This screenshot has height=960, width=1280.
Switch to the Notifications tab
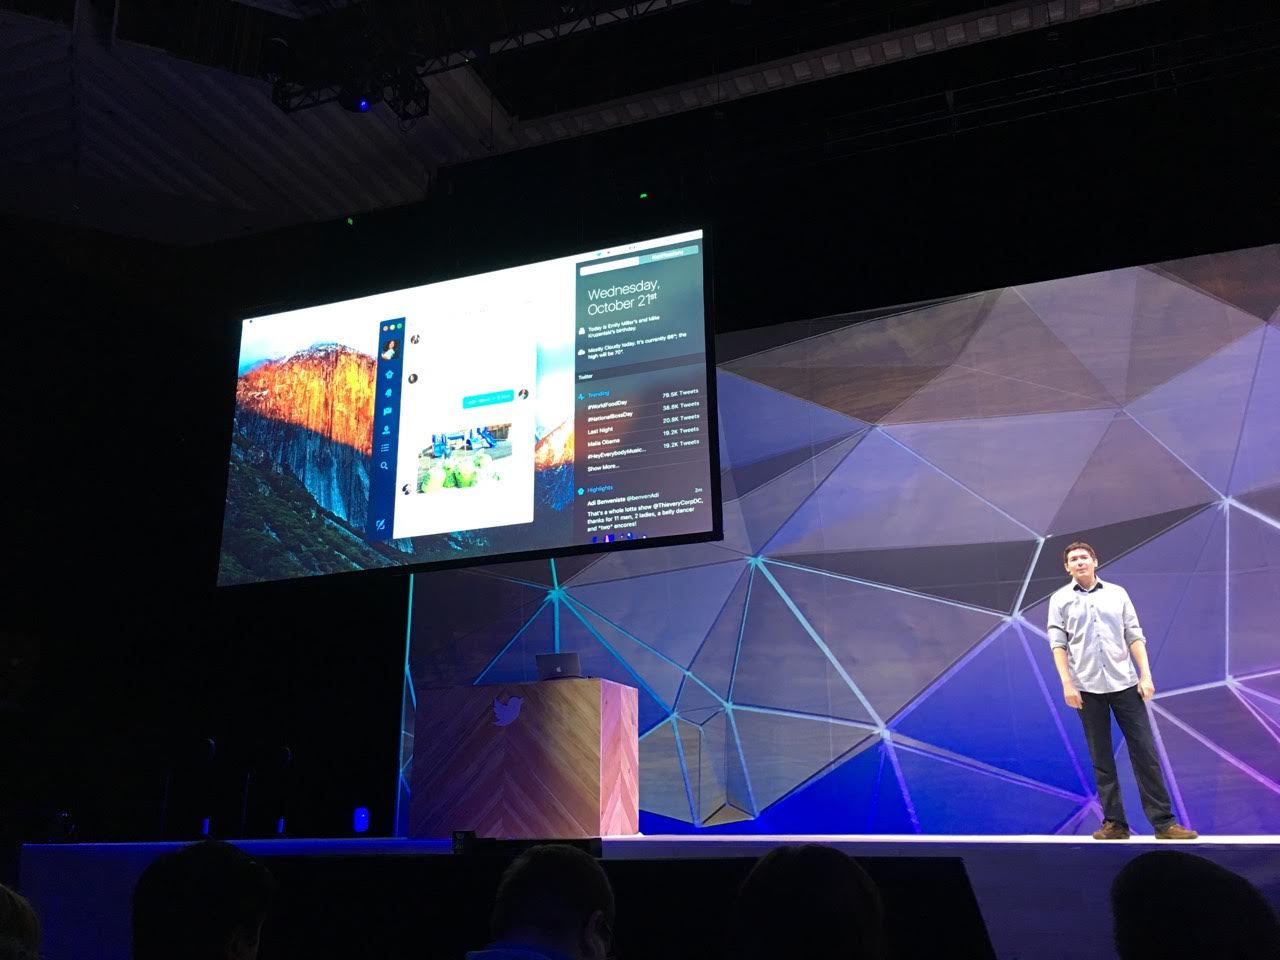[x=667, y=256]
